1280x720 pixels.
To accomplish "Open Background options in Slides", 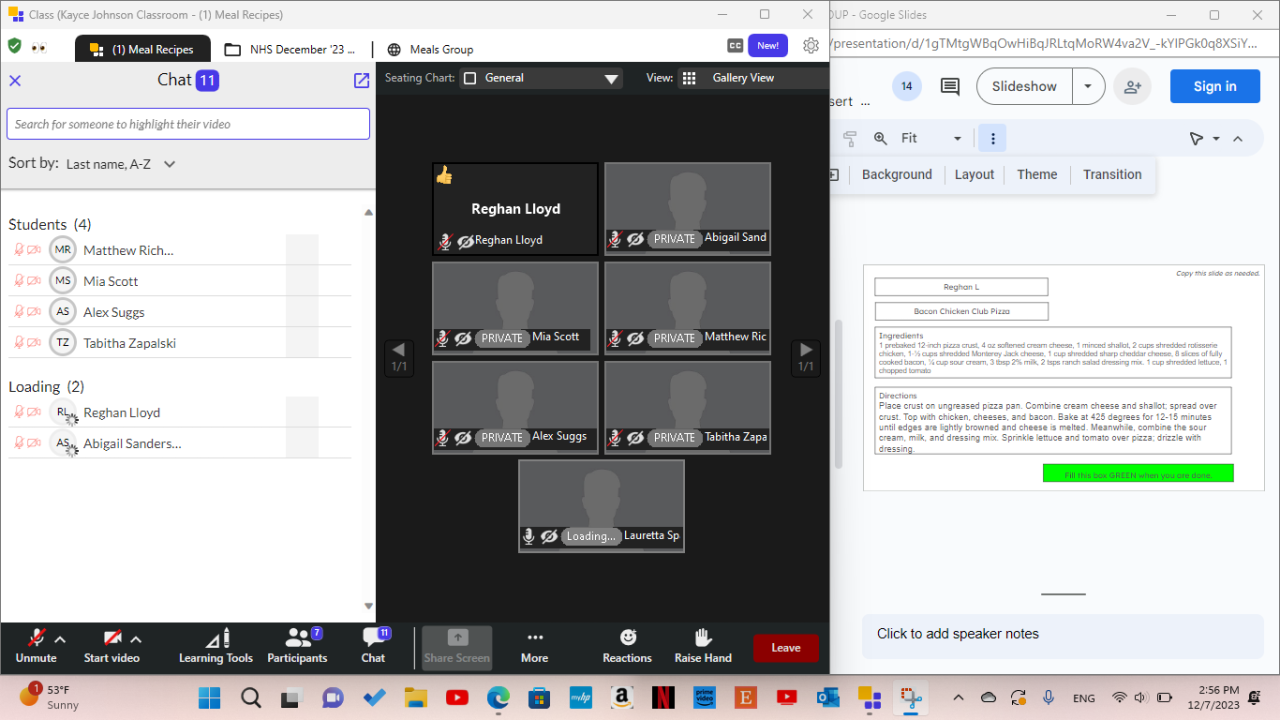I will [x=897, y=174].
